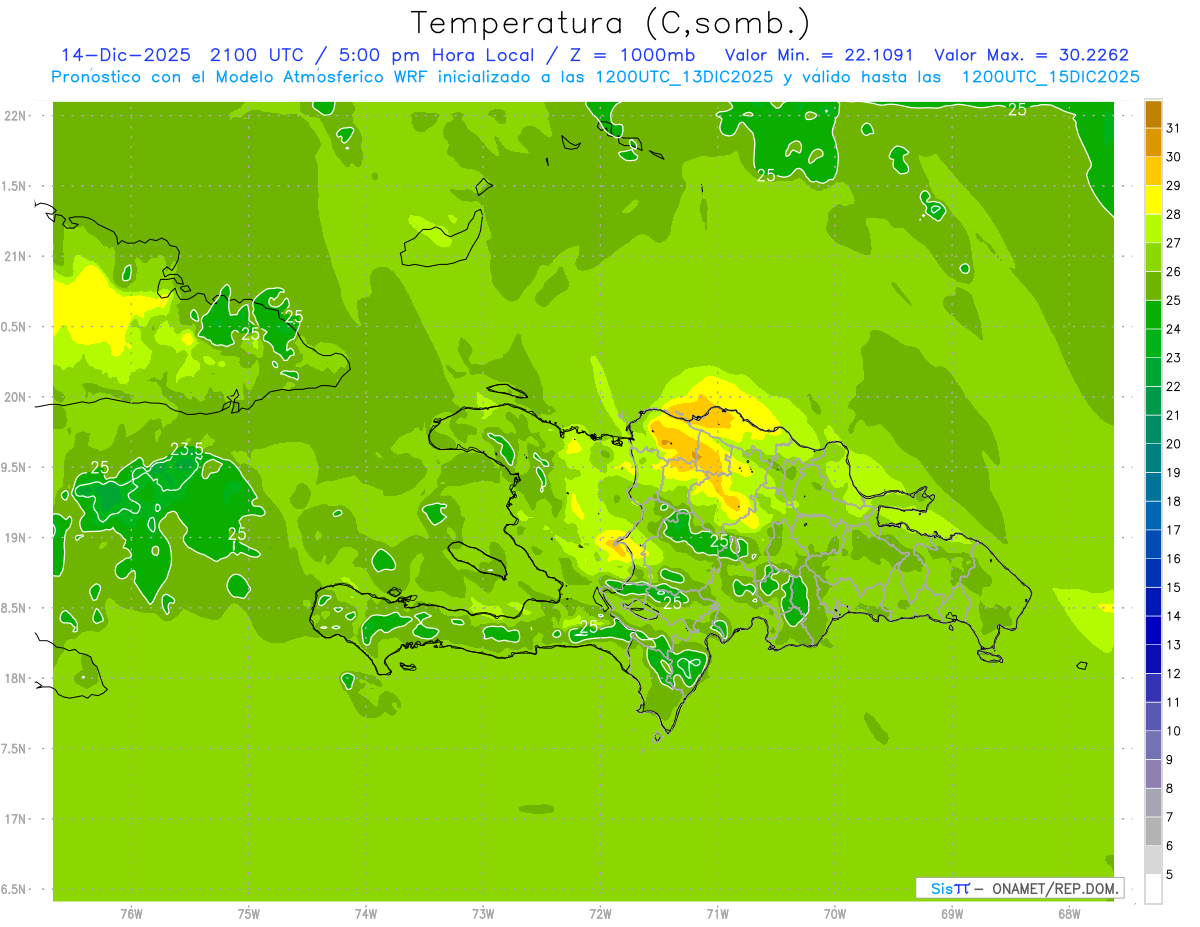This screenshot has width=1200, height=927.
Task: Select the '2100 UTC' time text
Action: [x=255, y=55]
